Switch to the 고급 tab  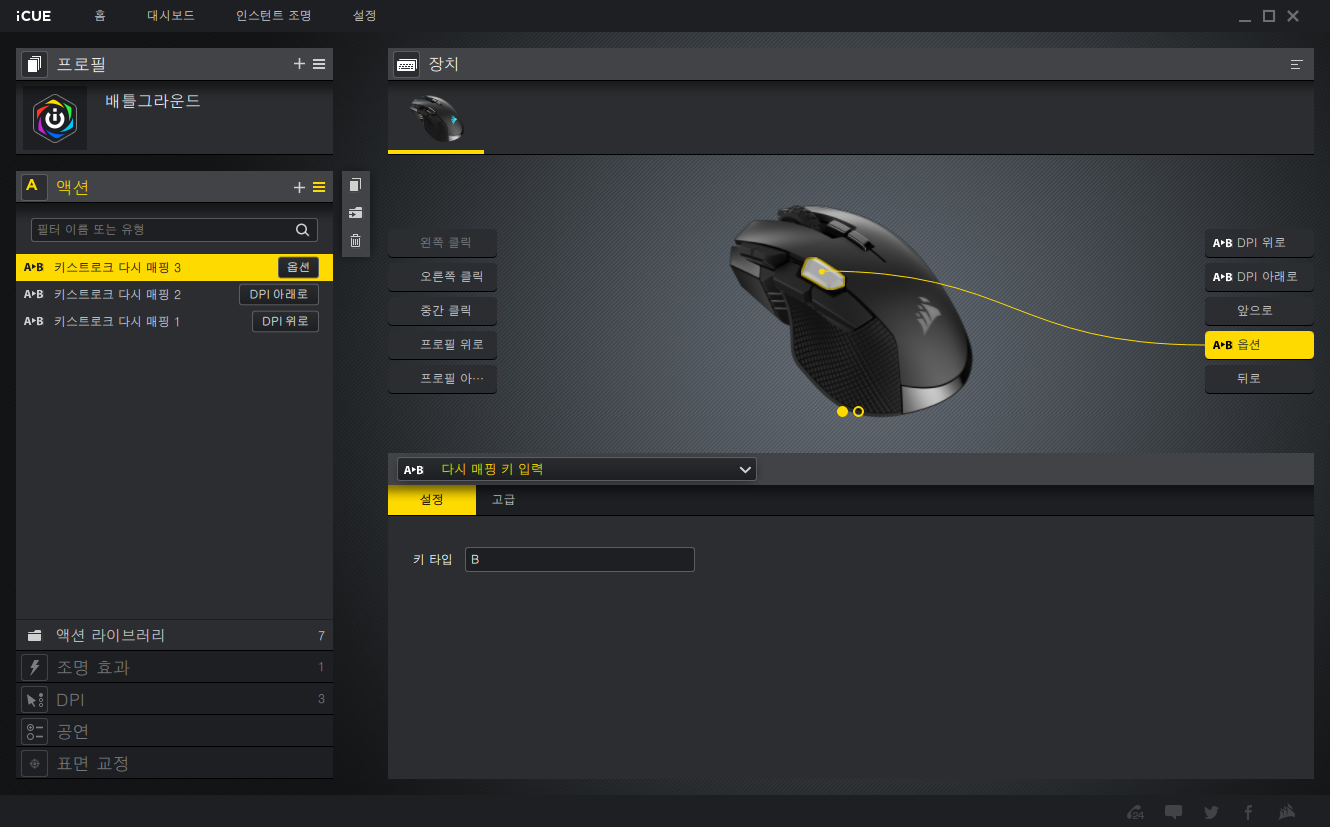pyautogui.click(x=503, y=500)
